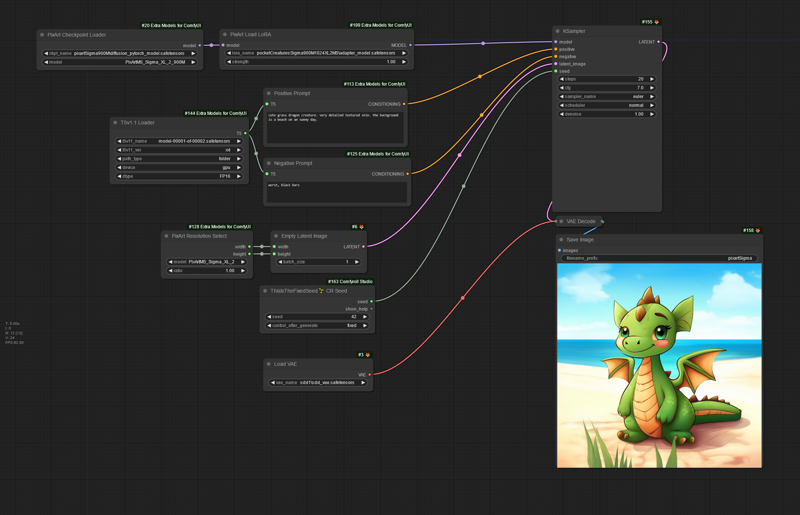This screenshot has height=515, width=800.
Task: Decrease batch_size with left arrow
Action: [280, 262]
